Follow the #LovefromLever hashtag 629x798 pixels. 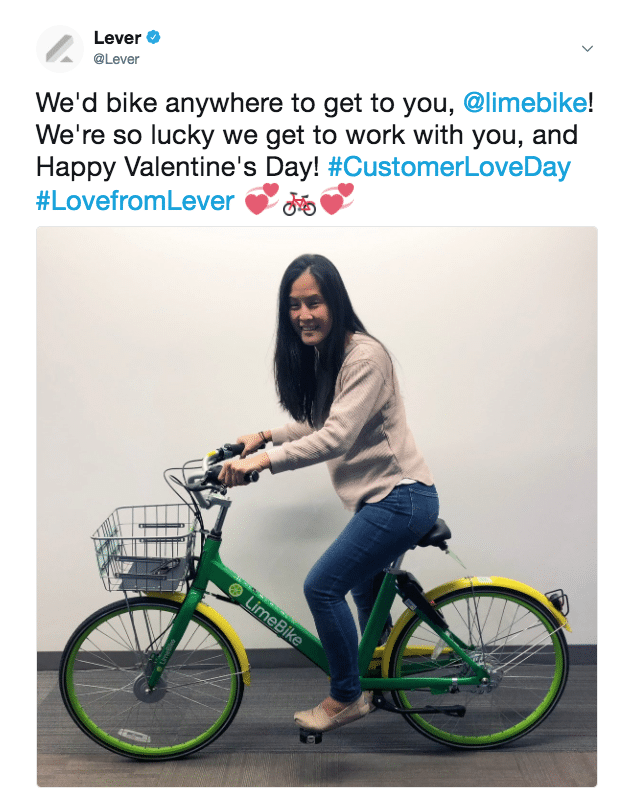tap(135, 201)
